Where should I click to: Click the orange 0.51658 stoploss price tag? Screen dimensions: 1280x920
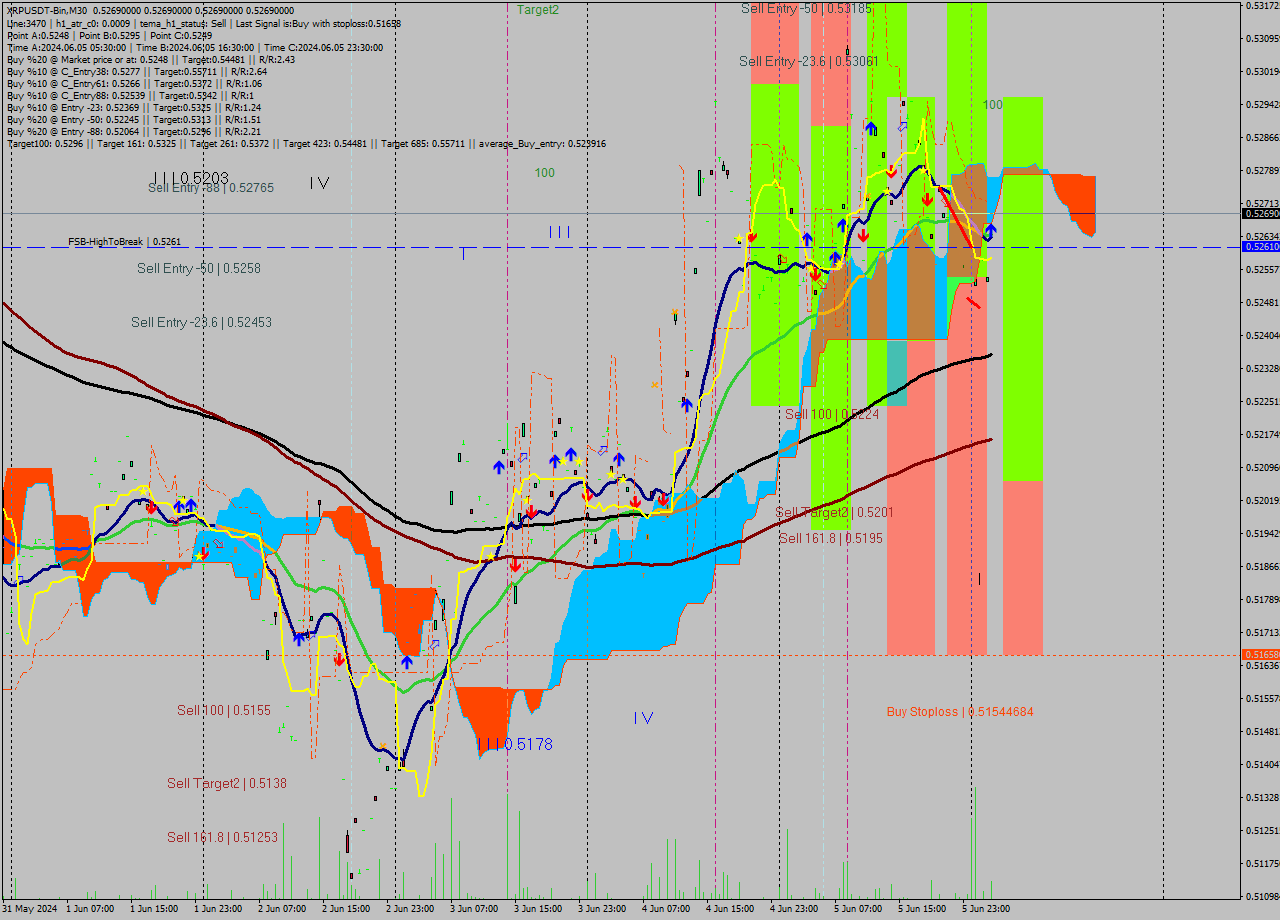1260,654
